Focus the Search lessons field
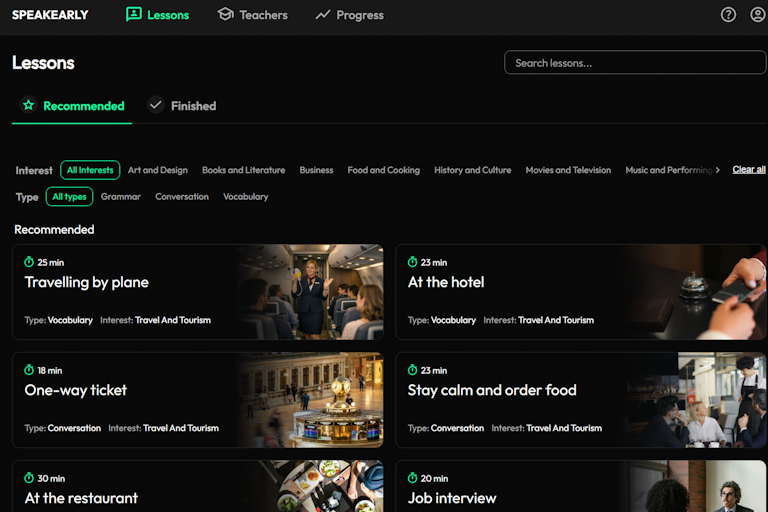 click(x=635, y=63)
